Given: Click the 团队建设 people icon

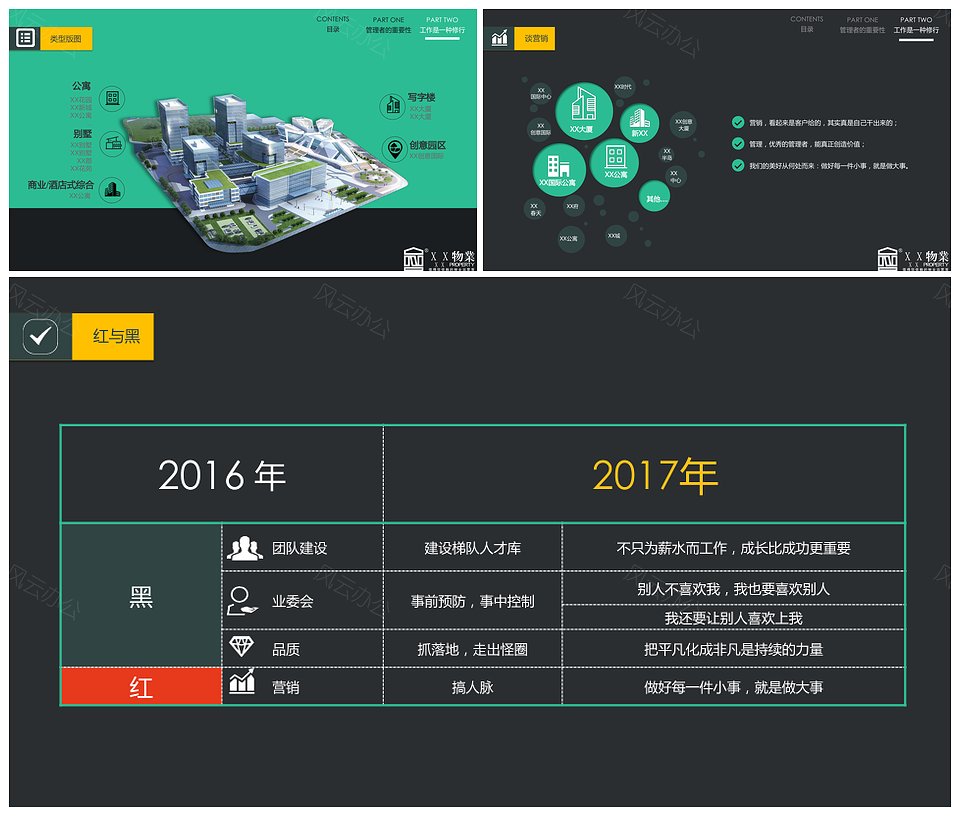Looking at the screenshot, I should [x=244, y=548].
